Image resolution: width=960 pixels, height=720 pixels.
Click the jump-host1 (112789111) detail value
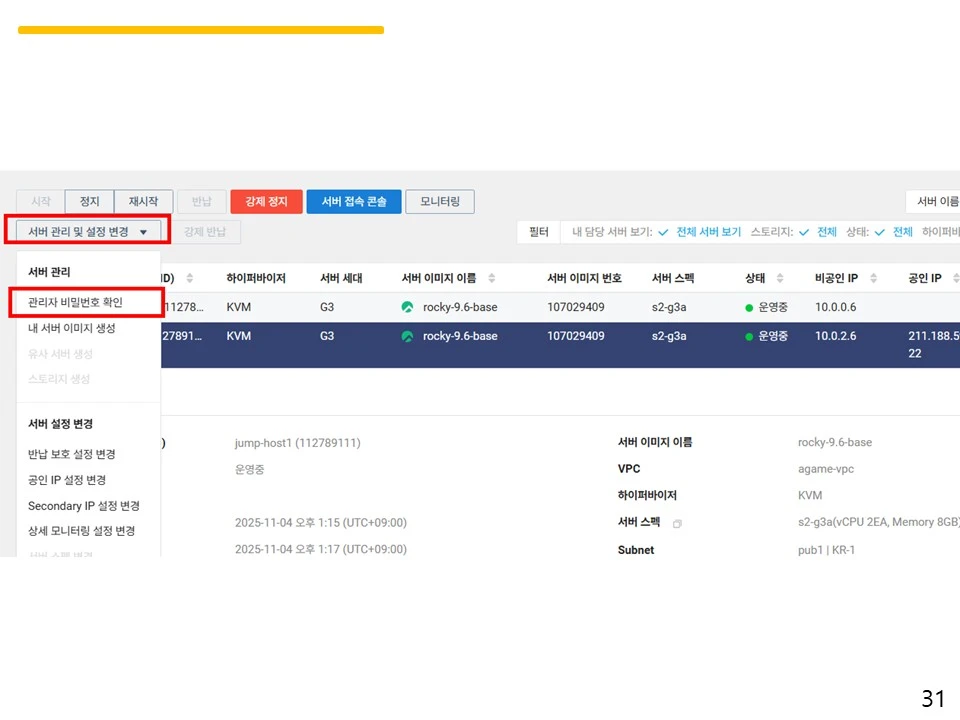[x=298, y=443]
